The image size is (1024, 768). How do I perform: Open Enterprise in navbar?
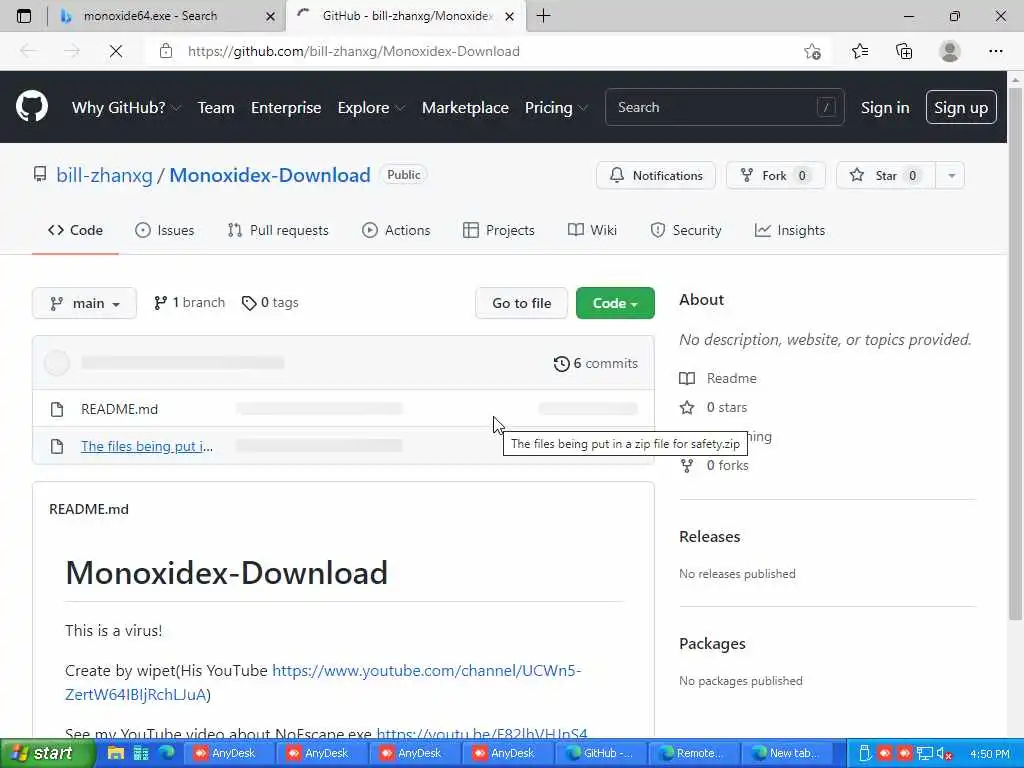(x=286, y=107)
